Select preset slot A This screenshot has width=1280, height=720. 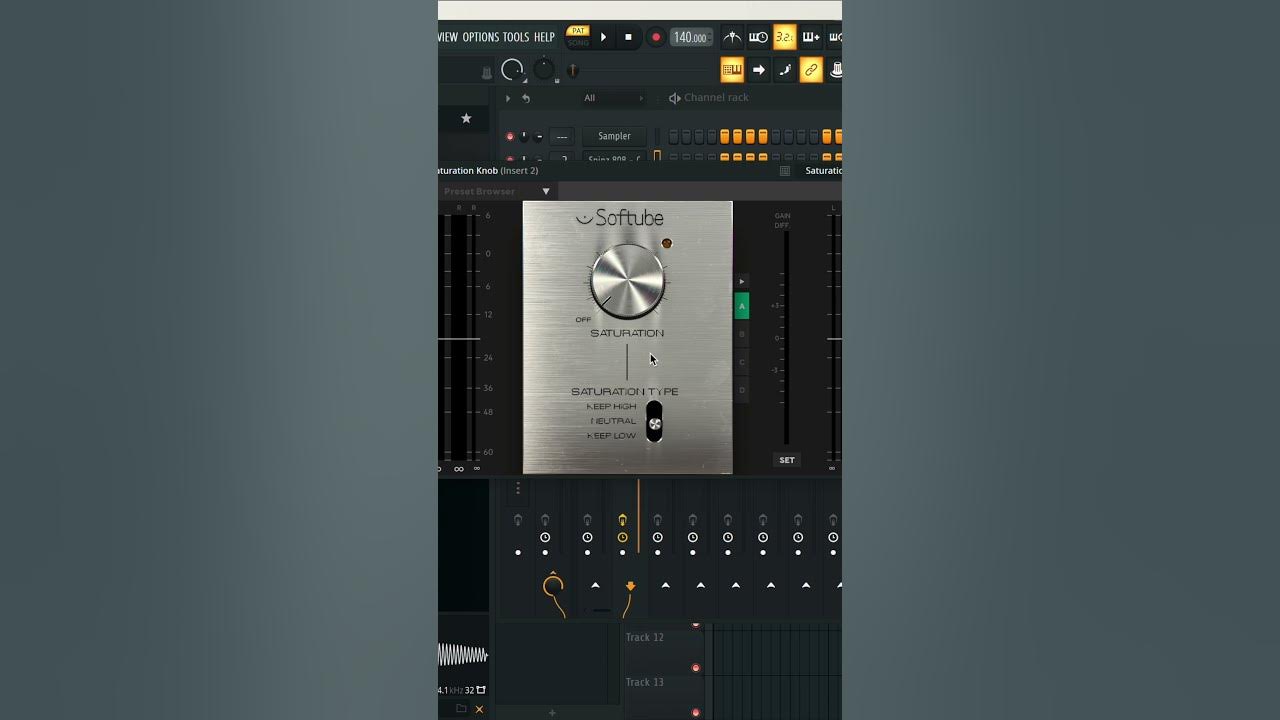pyautogui.click(x=741, y=306)
